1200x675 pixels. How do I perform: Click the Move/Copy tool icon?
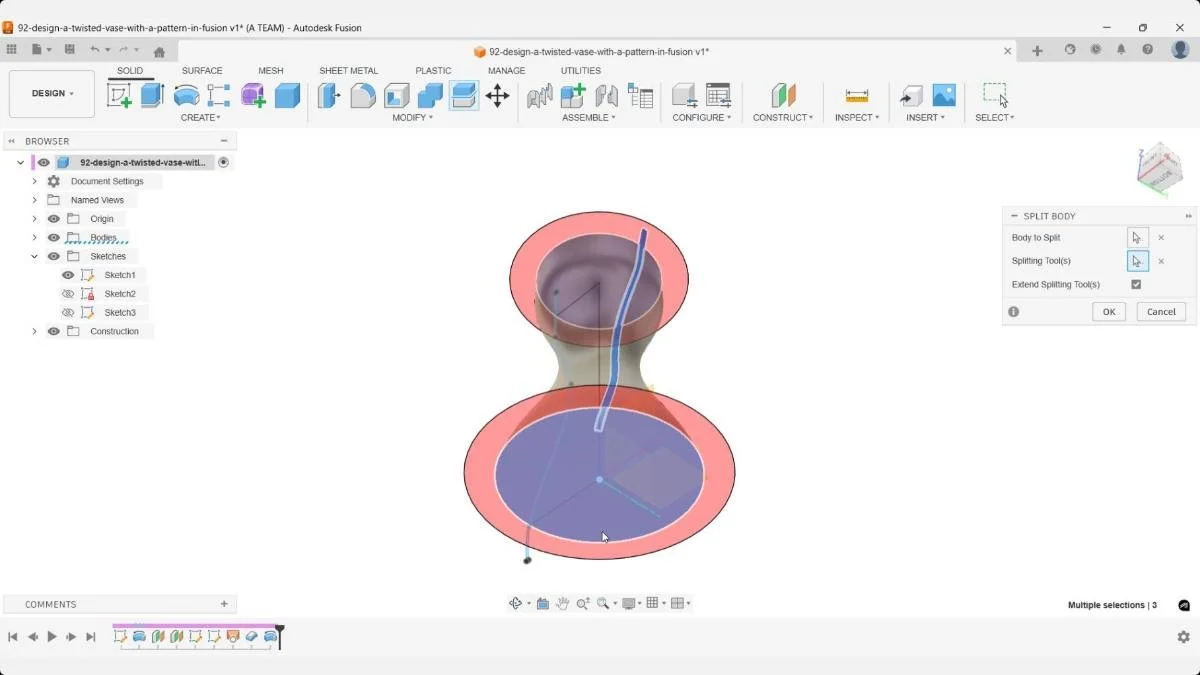(x=498, y=94)
